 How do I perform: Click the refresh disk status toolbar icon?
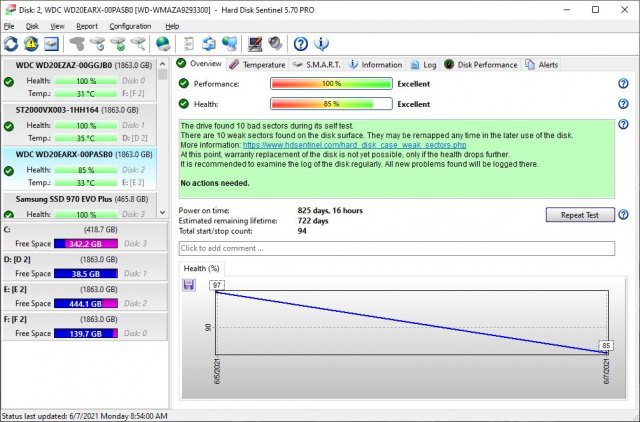pyautogui.click(x=11, y=44)
